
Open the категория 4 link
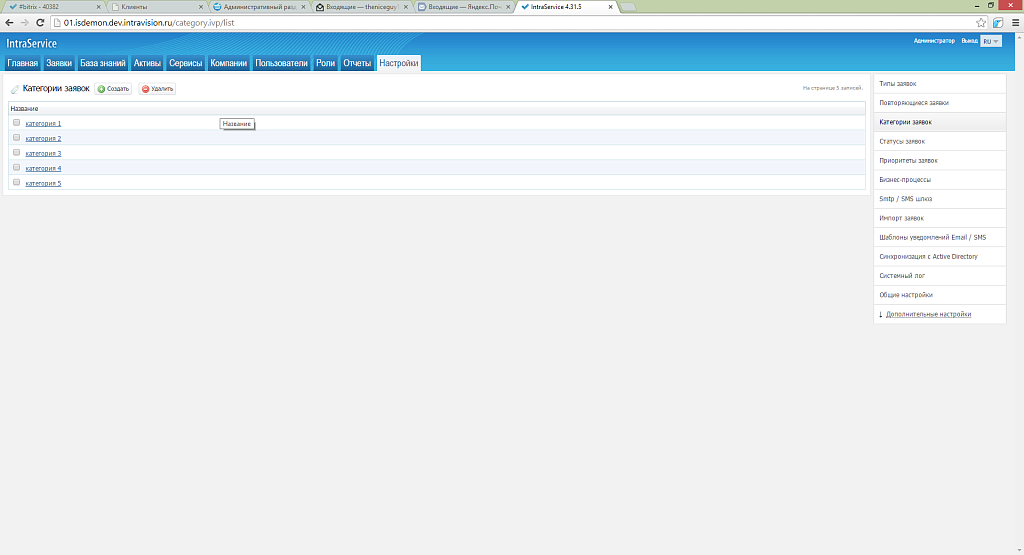pos(43,168)
